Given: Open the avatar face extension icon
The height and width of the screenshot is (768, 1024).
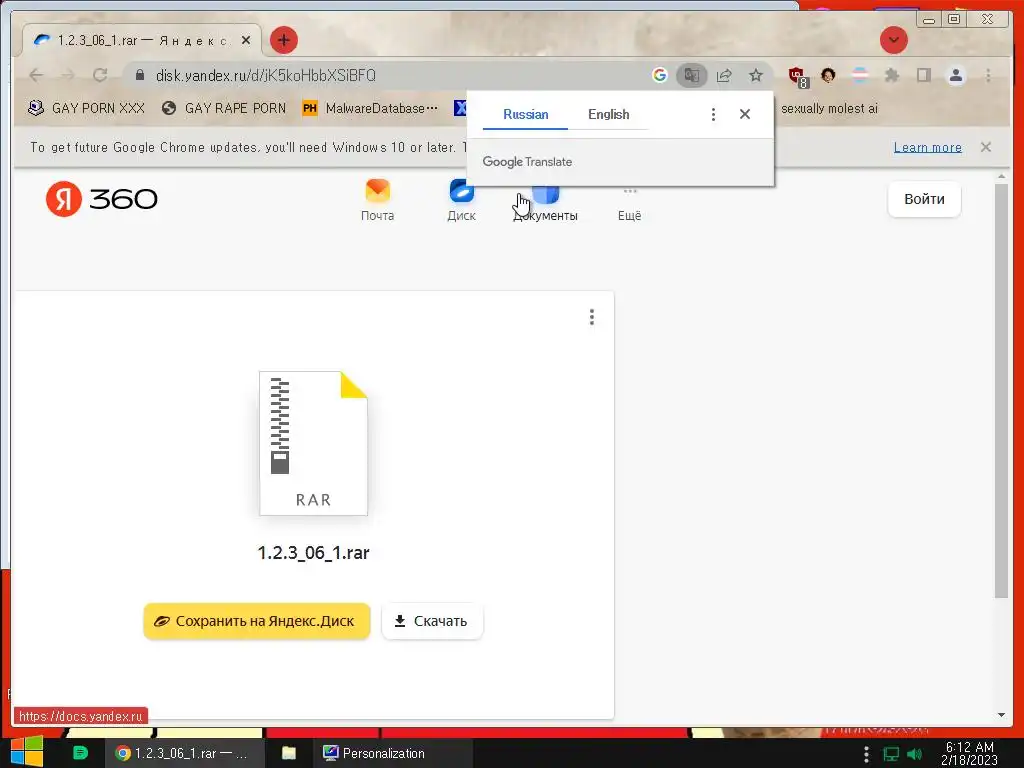Looking at the screenshot, I should 828,76.
